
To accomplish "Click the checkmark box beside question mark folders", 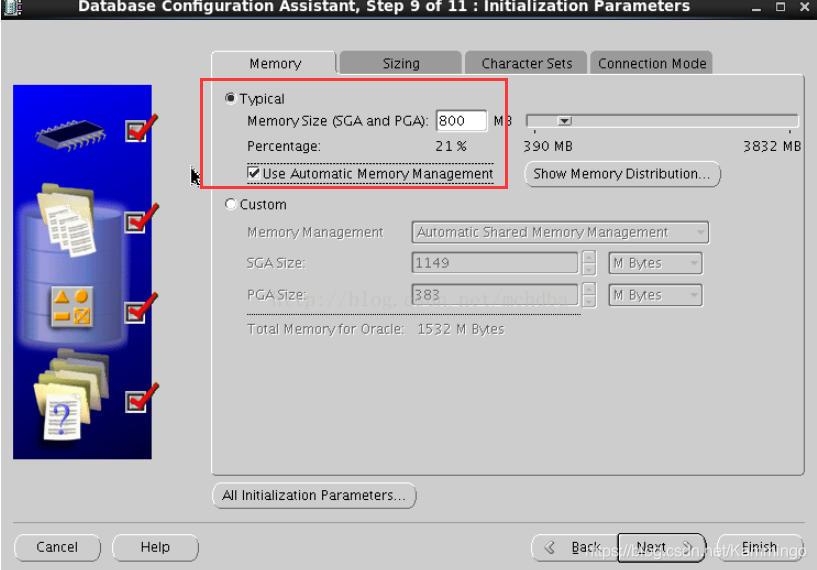I will [x=135, y=402].
